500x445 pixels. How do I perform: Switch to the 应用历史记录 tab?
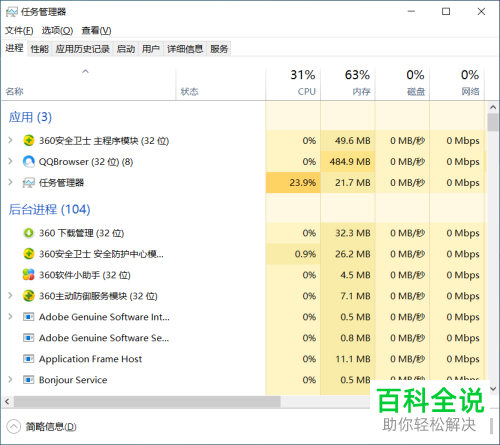click(x=83, y=49)
